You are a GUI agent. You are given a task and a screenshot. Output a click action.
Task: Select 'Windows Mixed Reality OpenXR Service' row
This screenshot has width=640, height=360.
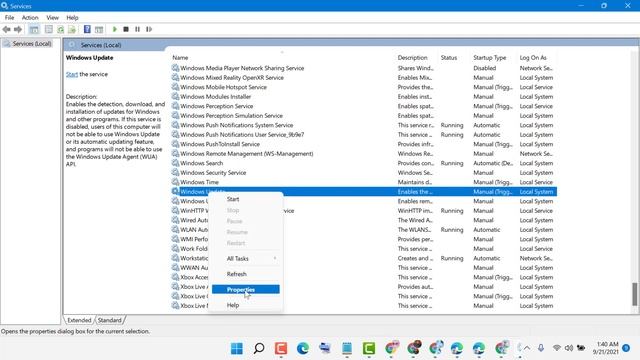point(363,78)
